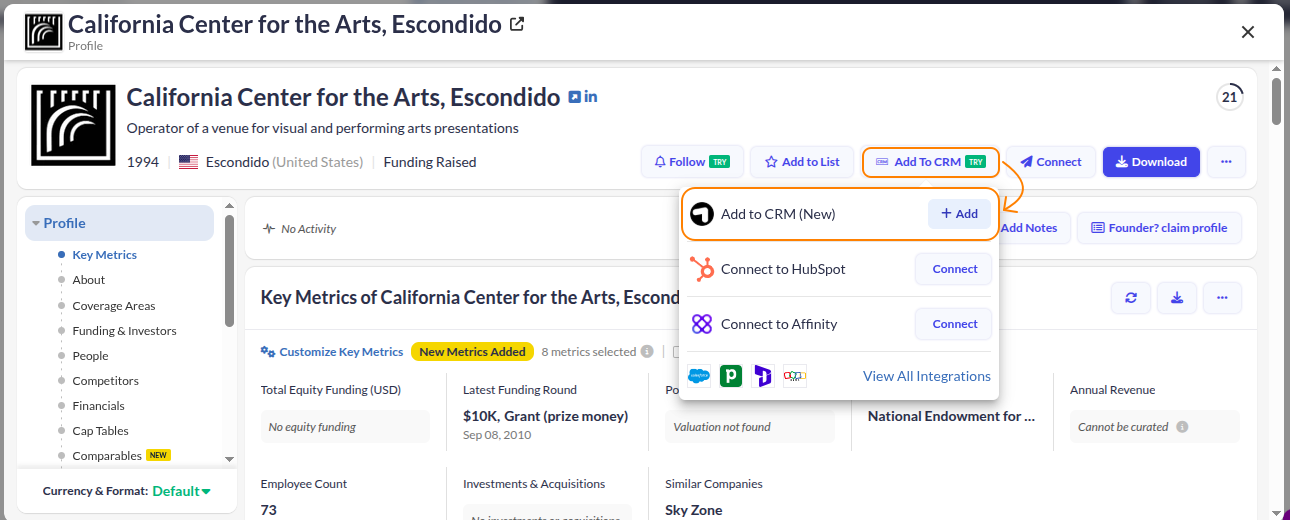Click the Key Metrics download icon
The image size is (1290, 520).
(1176, 298)
